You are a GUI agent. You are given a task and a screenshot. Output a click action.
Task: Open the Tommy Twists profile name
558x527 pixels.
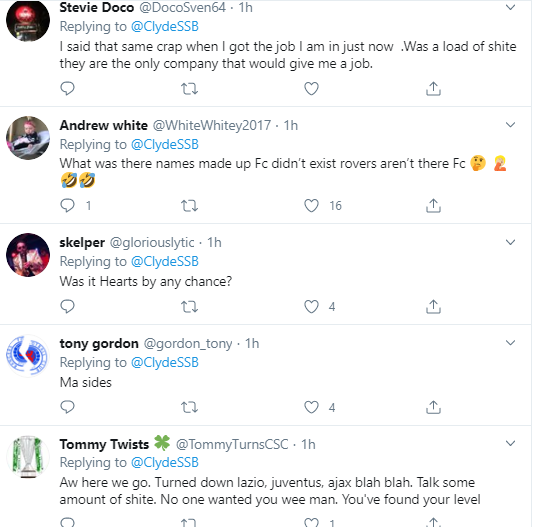(104, 444)
